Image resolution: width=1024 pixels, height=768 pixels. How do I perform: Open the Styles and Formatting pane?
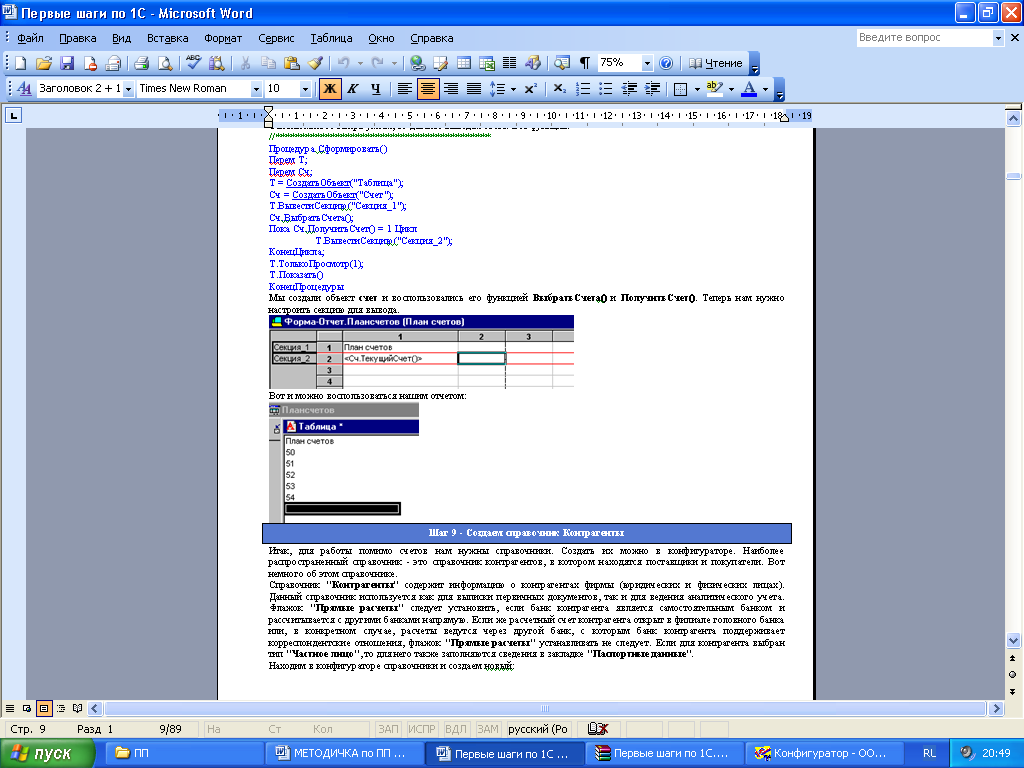(x=24, y=89)
